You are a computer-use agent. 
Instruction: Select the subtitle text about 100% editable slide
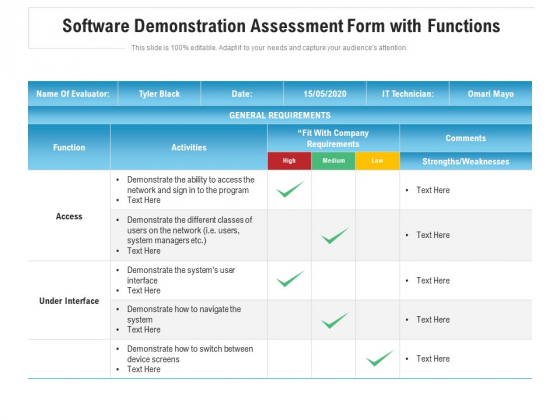(269, 48)
